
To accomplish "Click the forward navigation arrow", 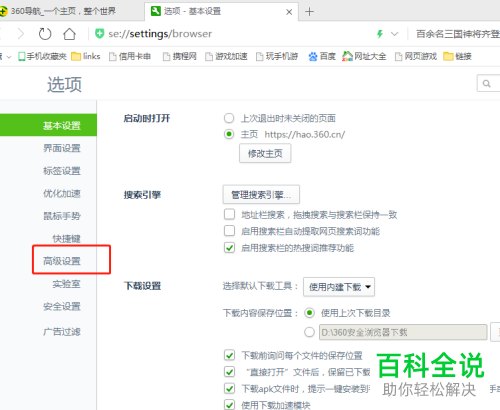I will point(21,34).
